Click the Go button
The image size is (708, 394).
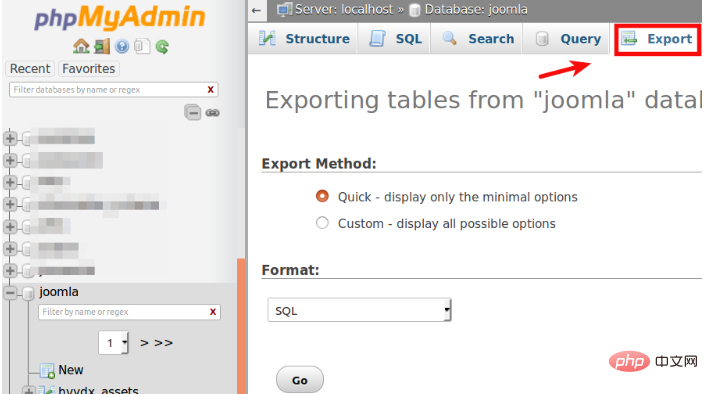(300, 380)
